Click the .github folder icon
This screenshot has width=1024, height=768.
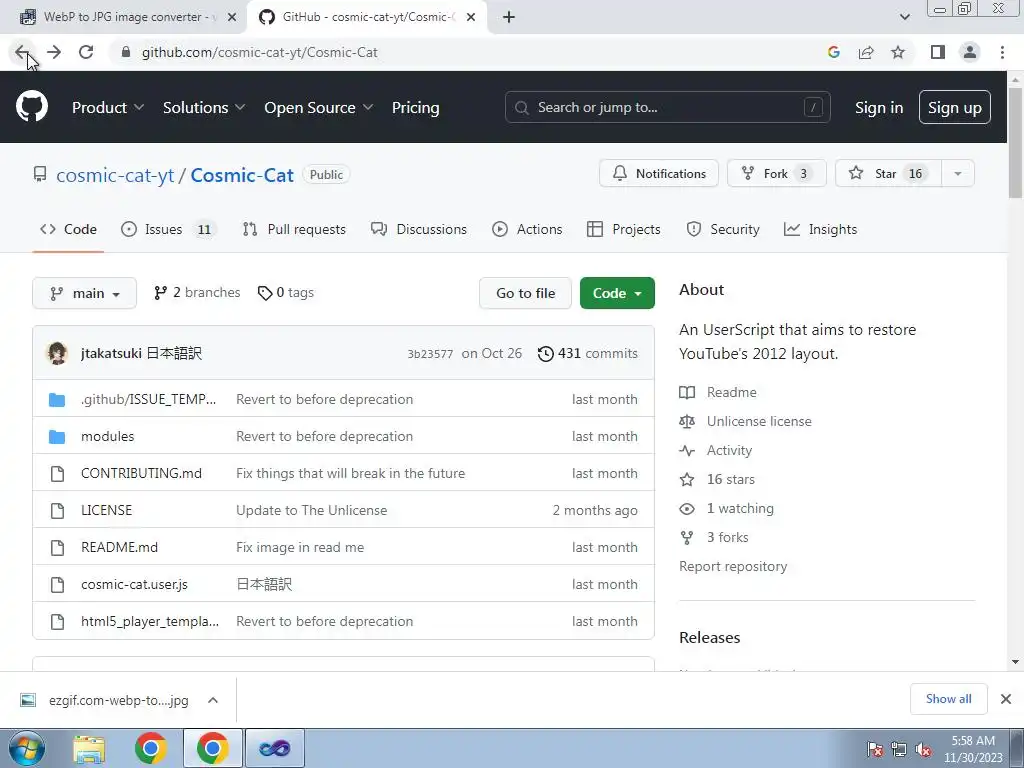(x=57, y=400)
